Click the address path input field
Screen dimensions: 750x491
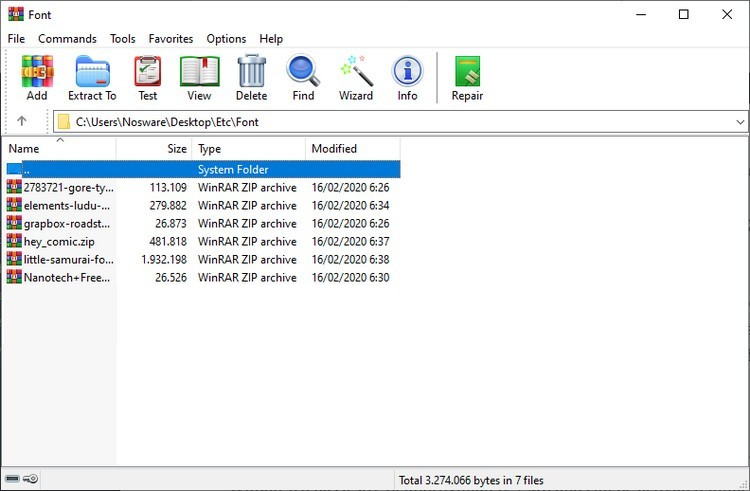coord(400,122)
